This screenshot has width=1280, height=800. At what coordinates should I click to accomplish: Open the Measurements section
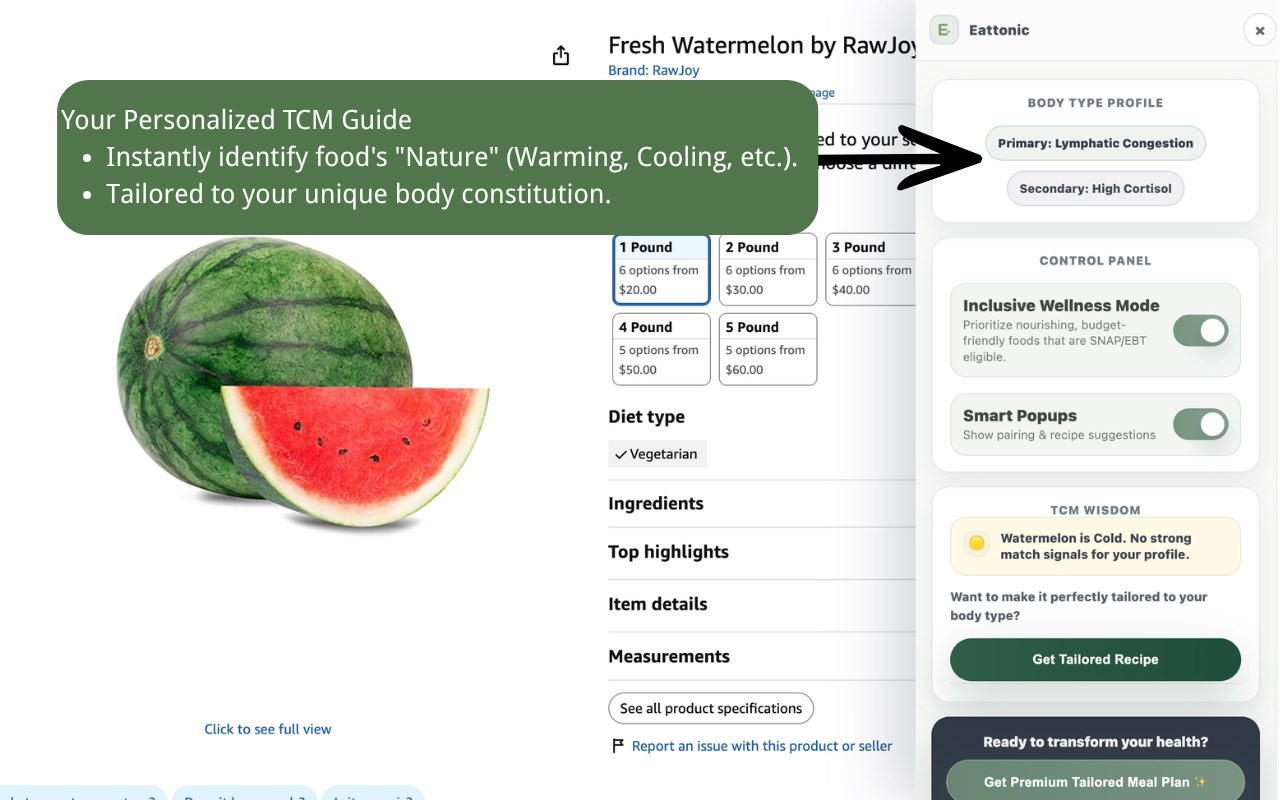pos(668,656)
